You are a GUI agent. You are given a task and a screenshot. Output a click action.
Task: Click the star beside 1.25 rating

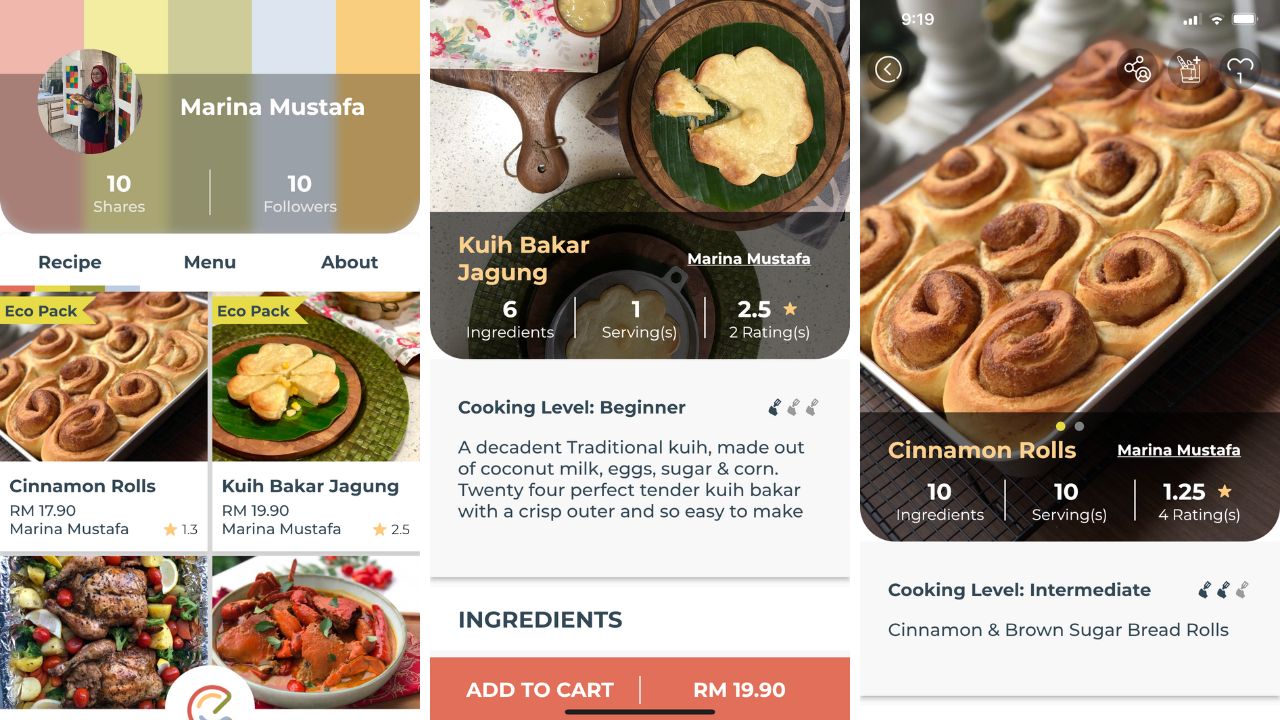click(x=1225, y=491)
